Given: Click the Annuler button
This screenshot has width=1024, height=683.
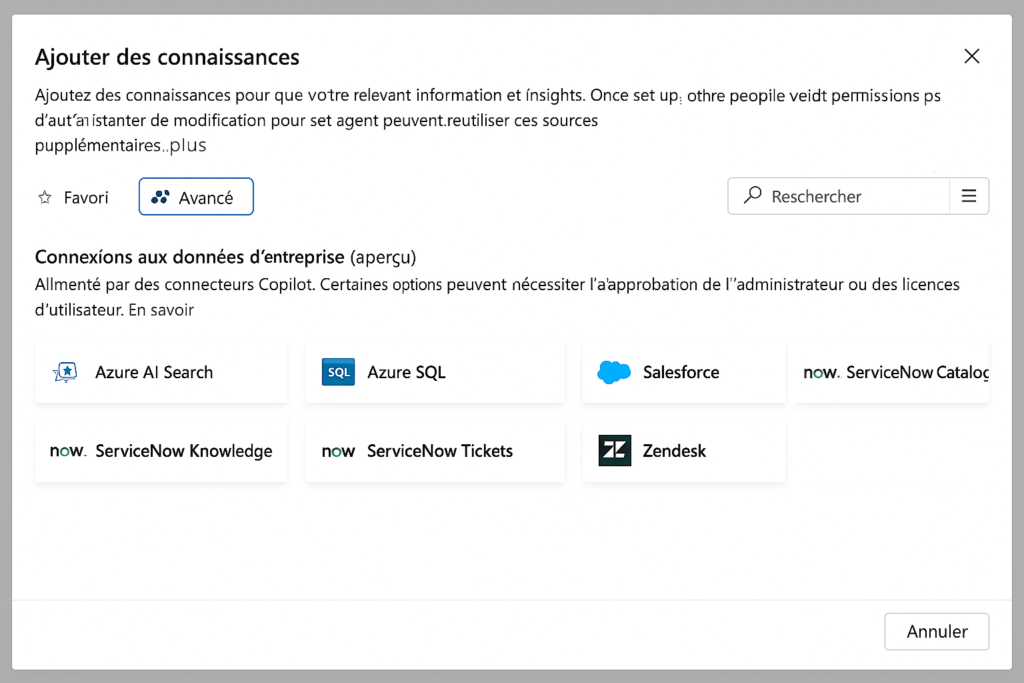Looking at the screenshot, I should click(x=936, y=631).
